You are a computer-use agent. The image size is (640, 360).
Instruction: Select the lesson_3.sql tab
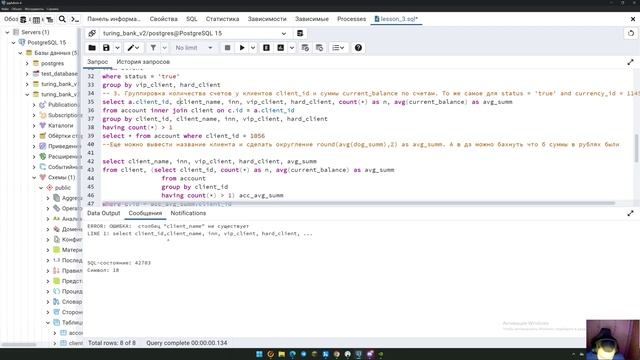click(x=396, y=19)
